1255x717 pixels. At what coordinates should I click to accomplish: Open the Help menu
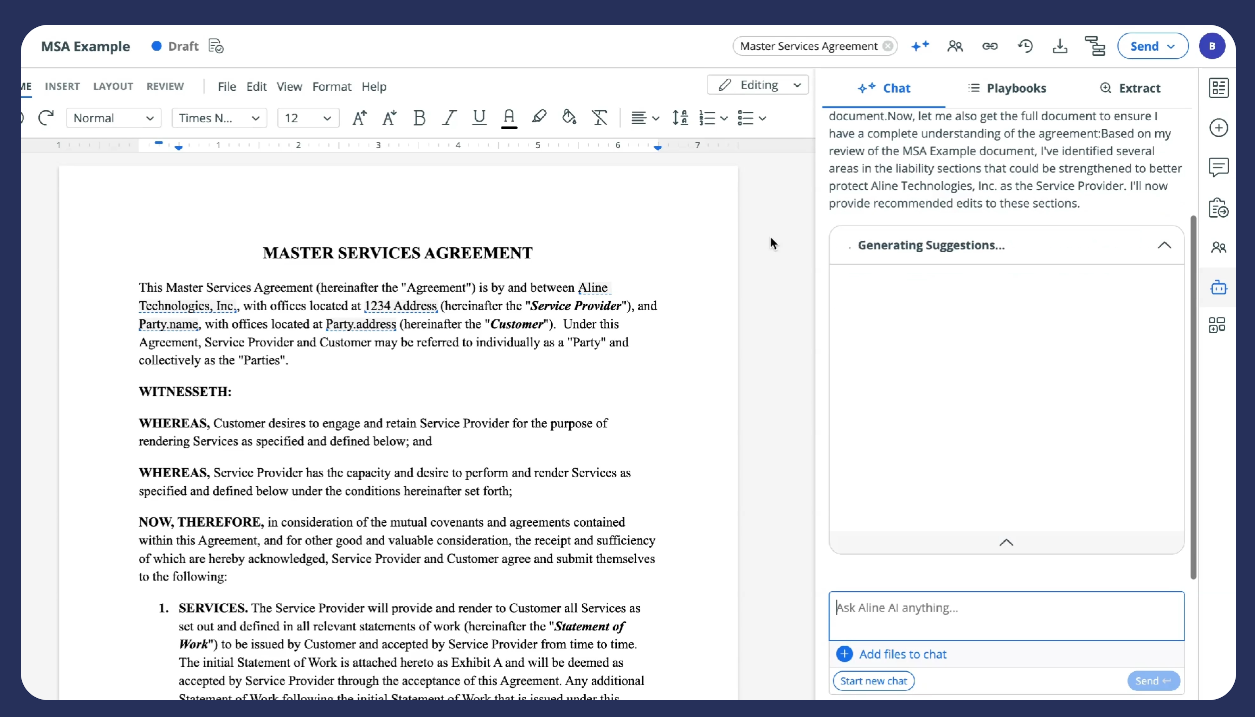tap(374, 87)
